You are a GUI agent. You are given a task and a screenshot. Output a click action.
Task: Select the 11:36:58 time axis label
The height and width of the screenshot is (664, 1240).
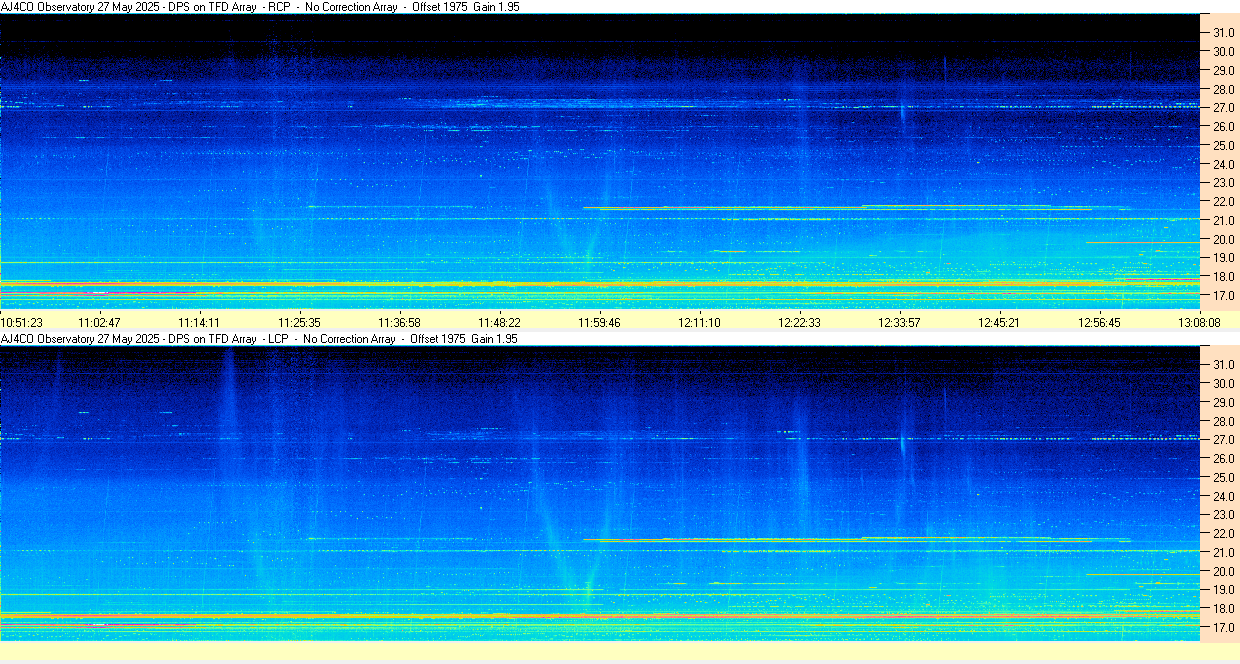click(399, 322)
